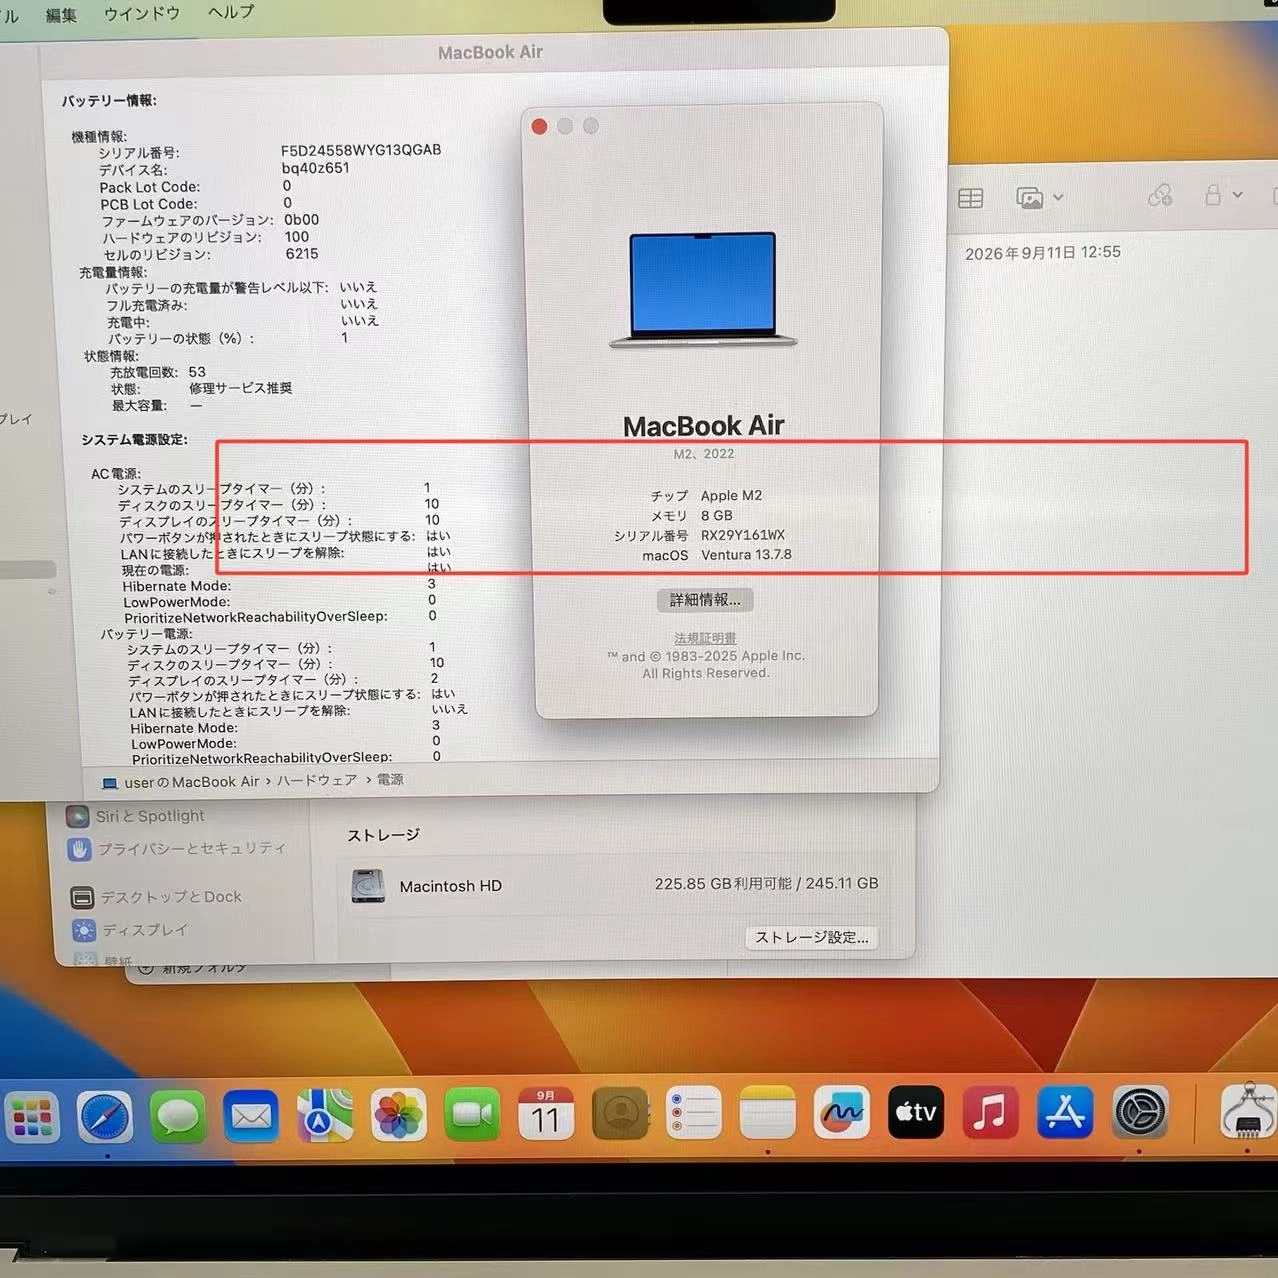
Task: Open the Notes app in Dock
Action: (x=767, y=1112)
